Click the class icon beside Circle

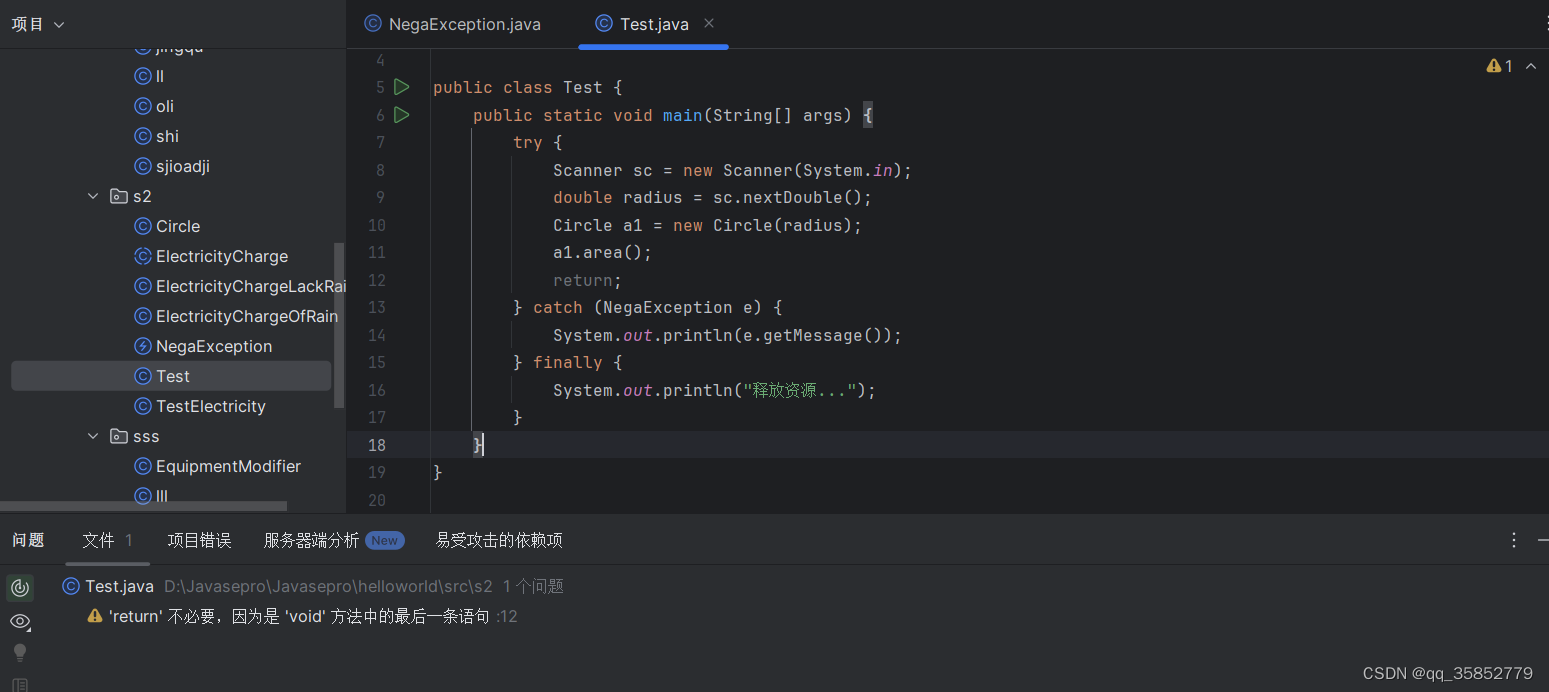(143, 226)
